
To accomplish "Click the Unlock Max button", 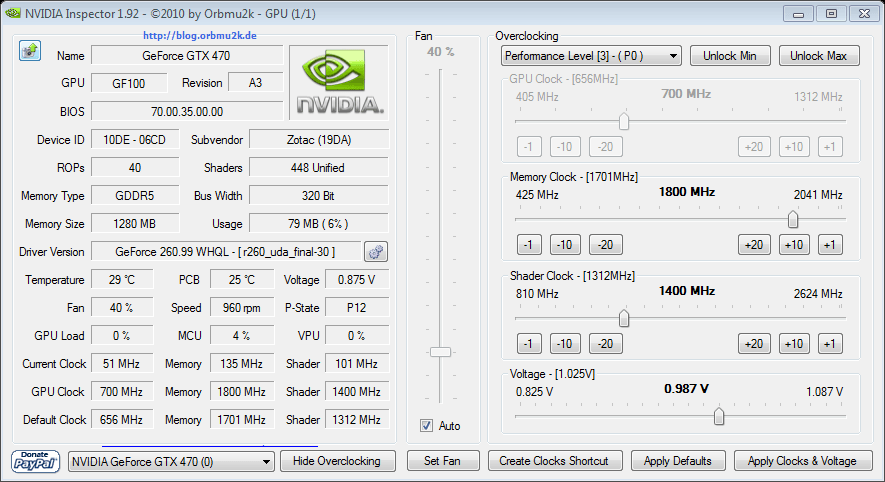I will coord(819,56).
